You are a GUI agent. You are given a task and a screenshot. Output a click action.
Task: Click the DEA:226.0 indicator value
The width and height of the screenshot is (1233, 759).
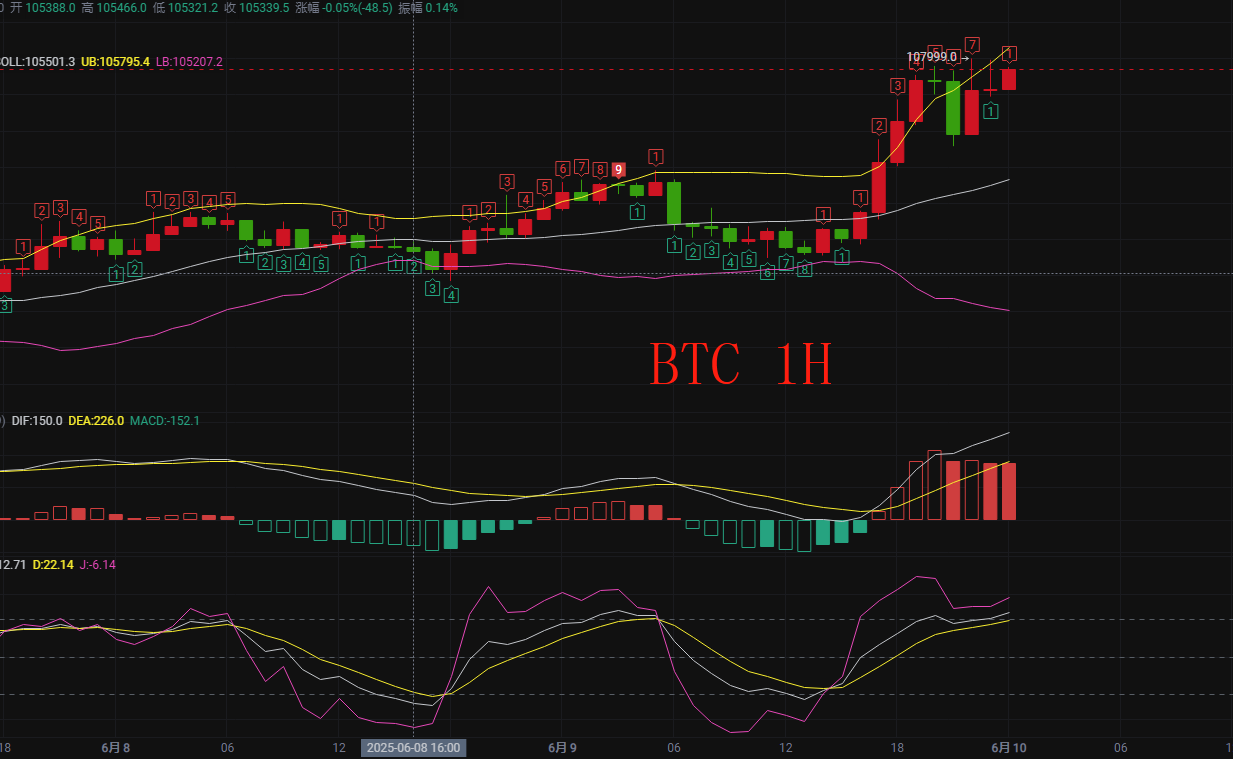click(x=96, y=421)
